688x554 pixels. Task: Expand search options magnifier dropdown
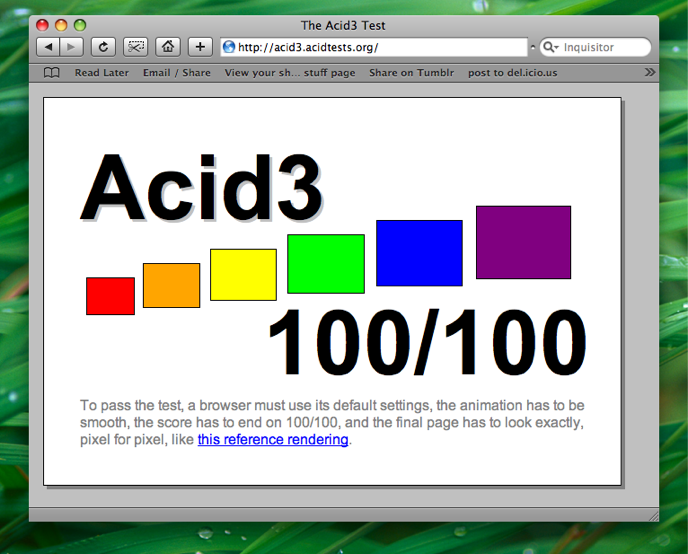click(x=551, y=47)
